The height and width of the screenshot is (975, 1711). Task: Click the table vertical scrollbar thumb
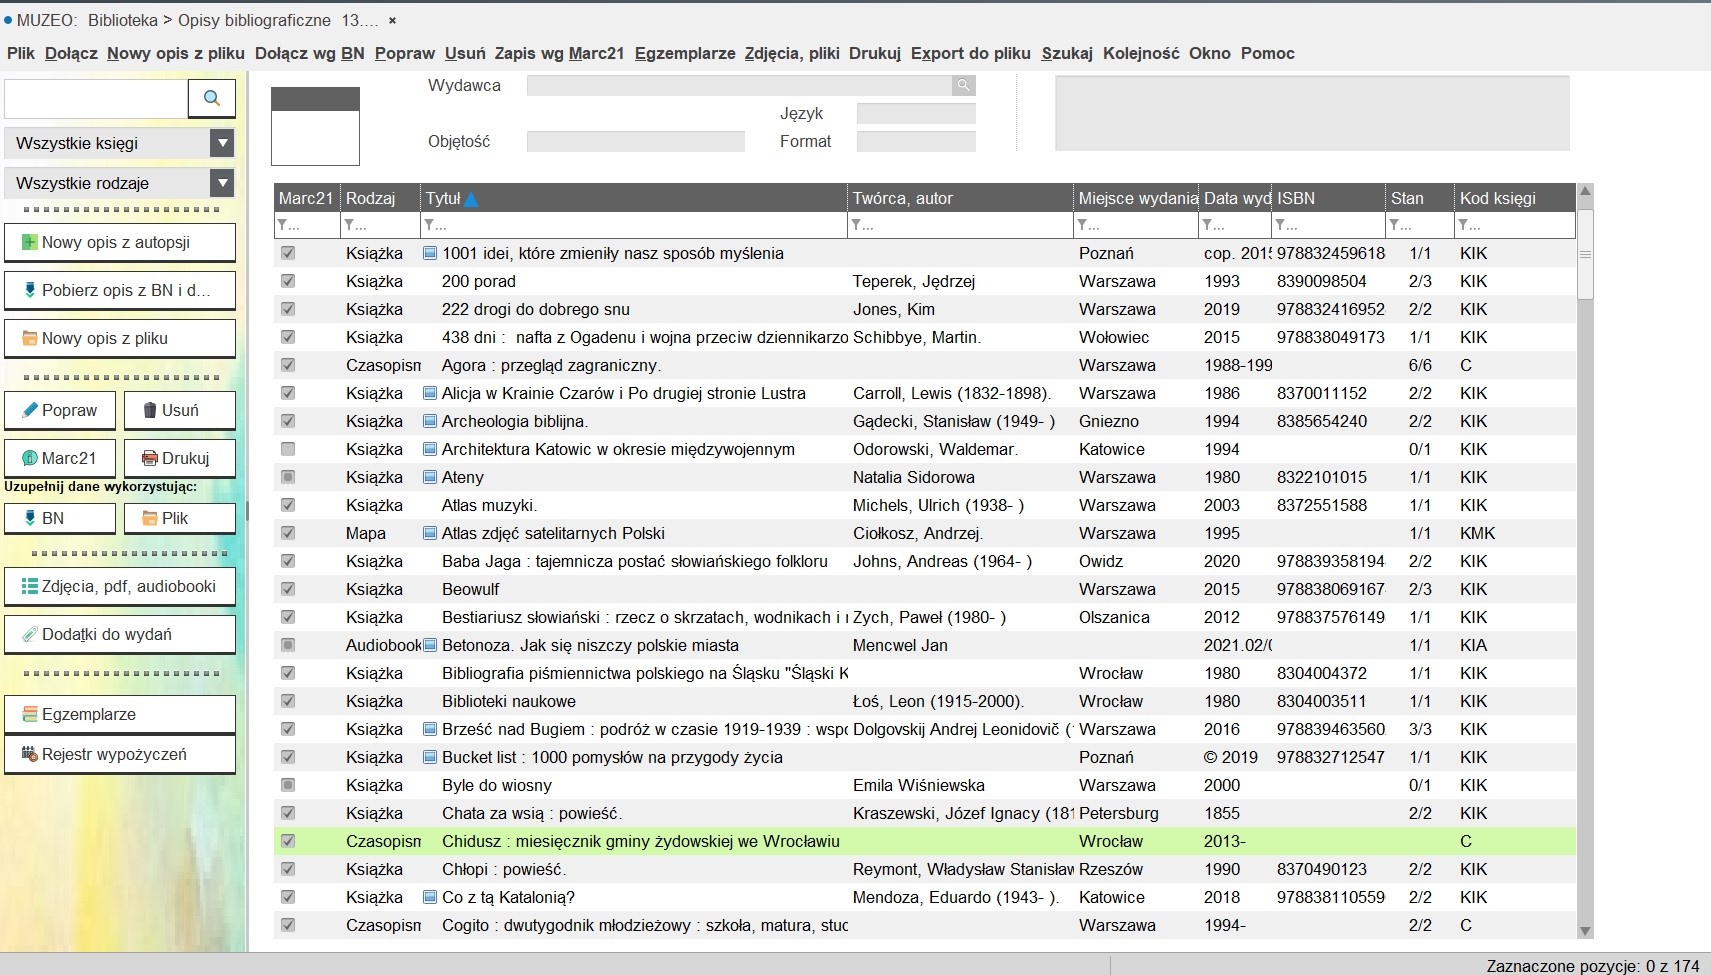(x=1585, y=255)
